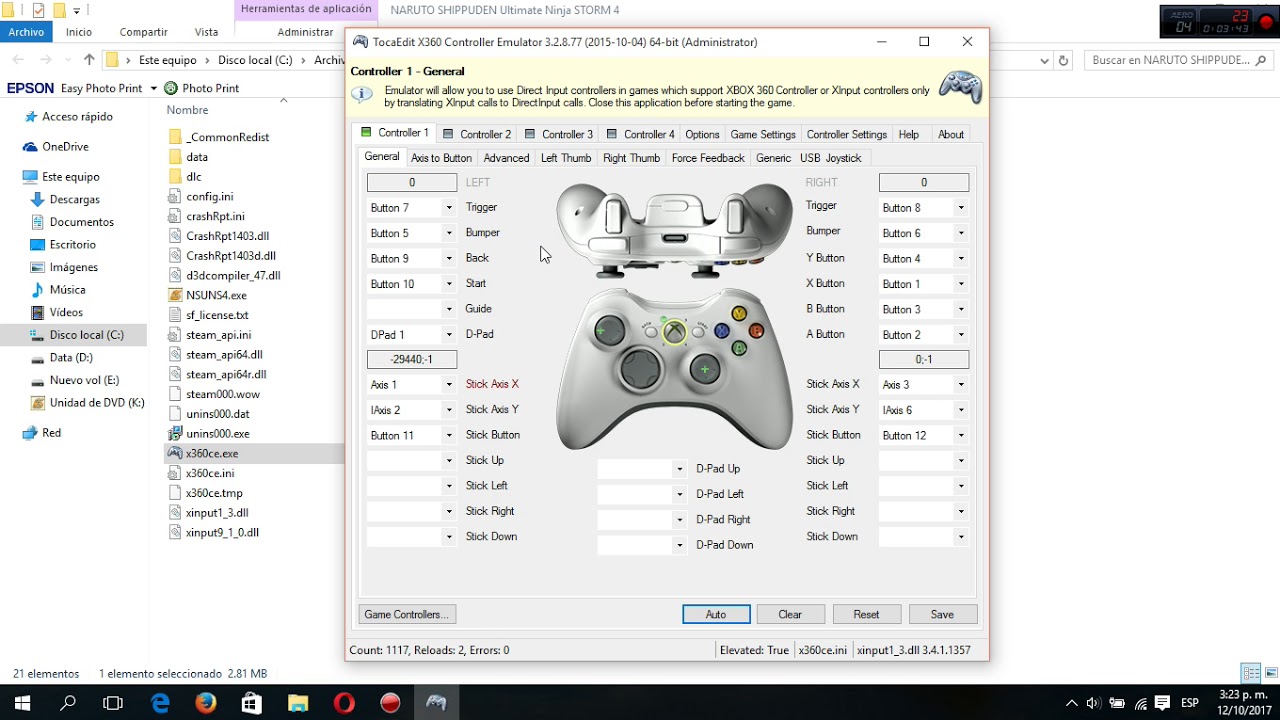Open the Vista ribbon tab in Explorer
The width and height of the screenshot is (1280, 720).
206,32
